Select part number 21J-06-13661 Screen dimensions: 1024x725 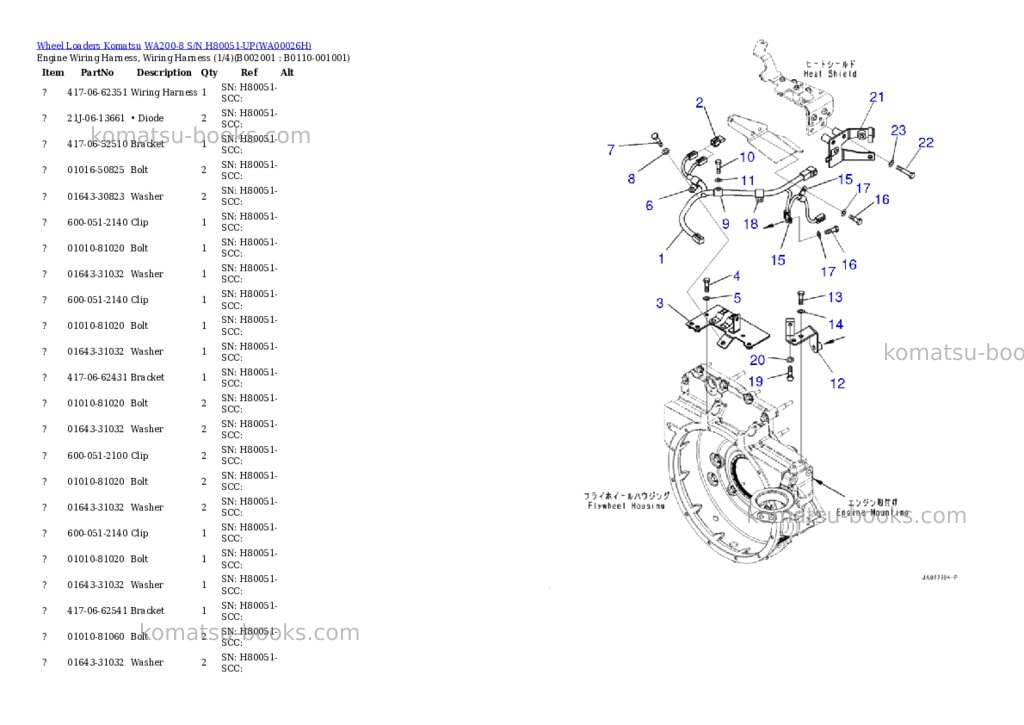96,118
